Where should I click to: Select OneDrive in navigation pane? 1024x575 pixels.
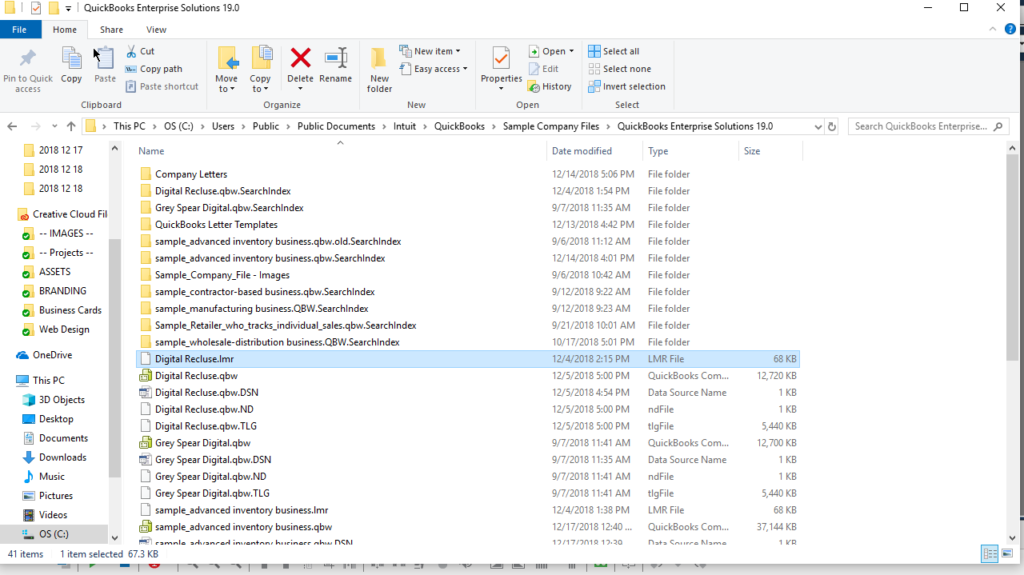click(44, 355)
